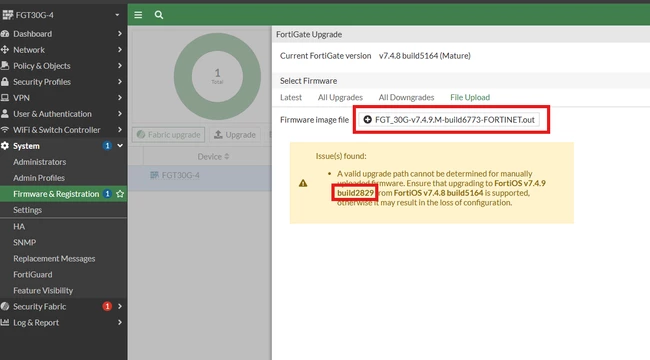Expand the Policy & Objects chevron
Viewport: 650px width, 360px height.
pyautogui.click(x=120, y=66)
